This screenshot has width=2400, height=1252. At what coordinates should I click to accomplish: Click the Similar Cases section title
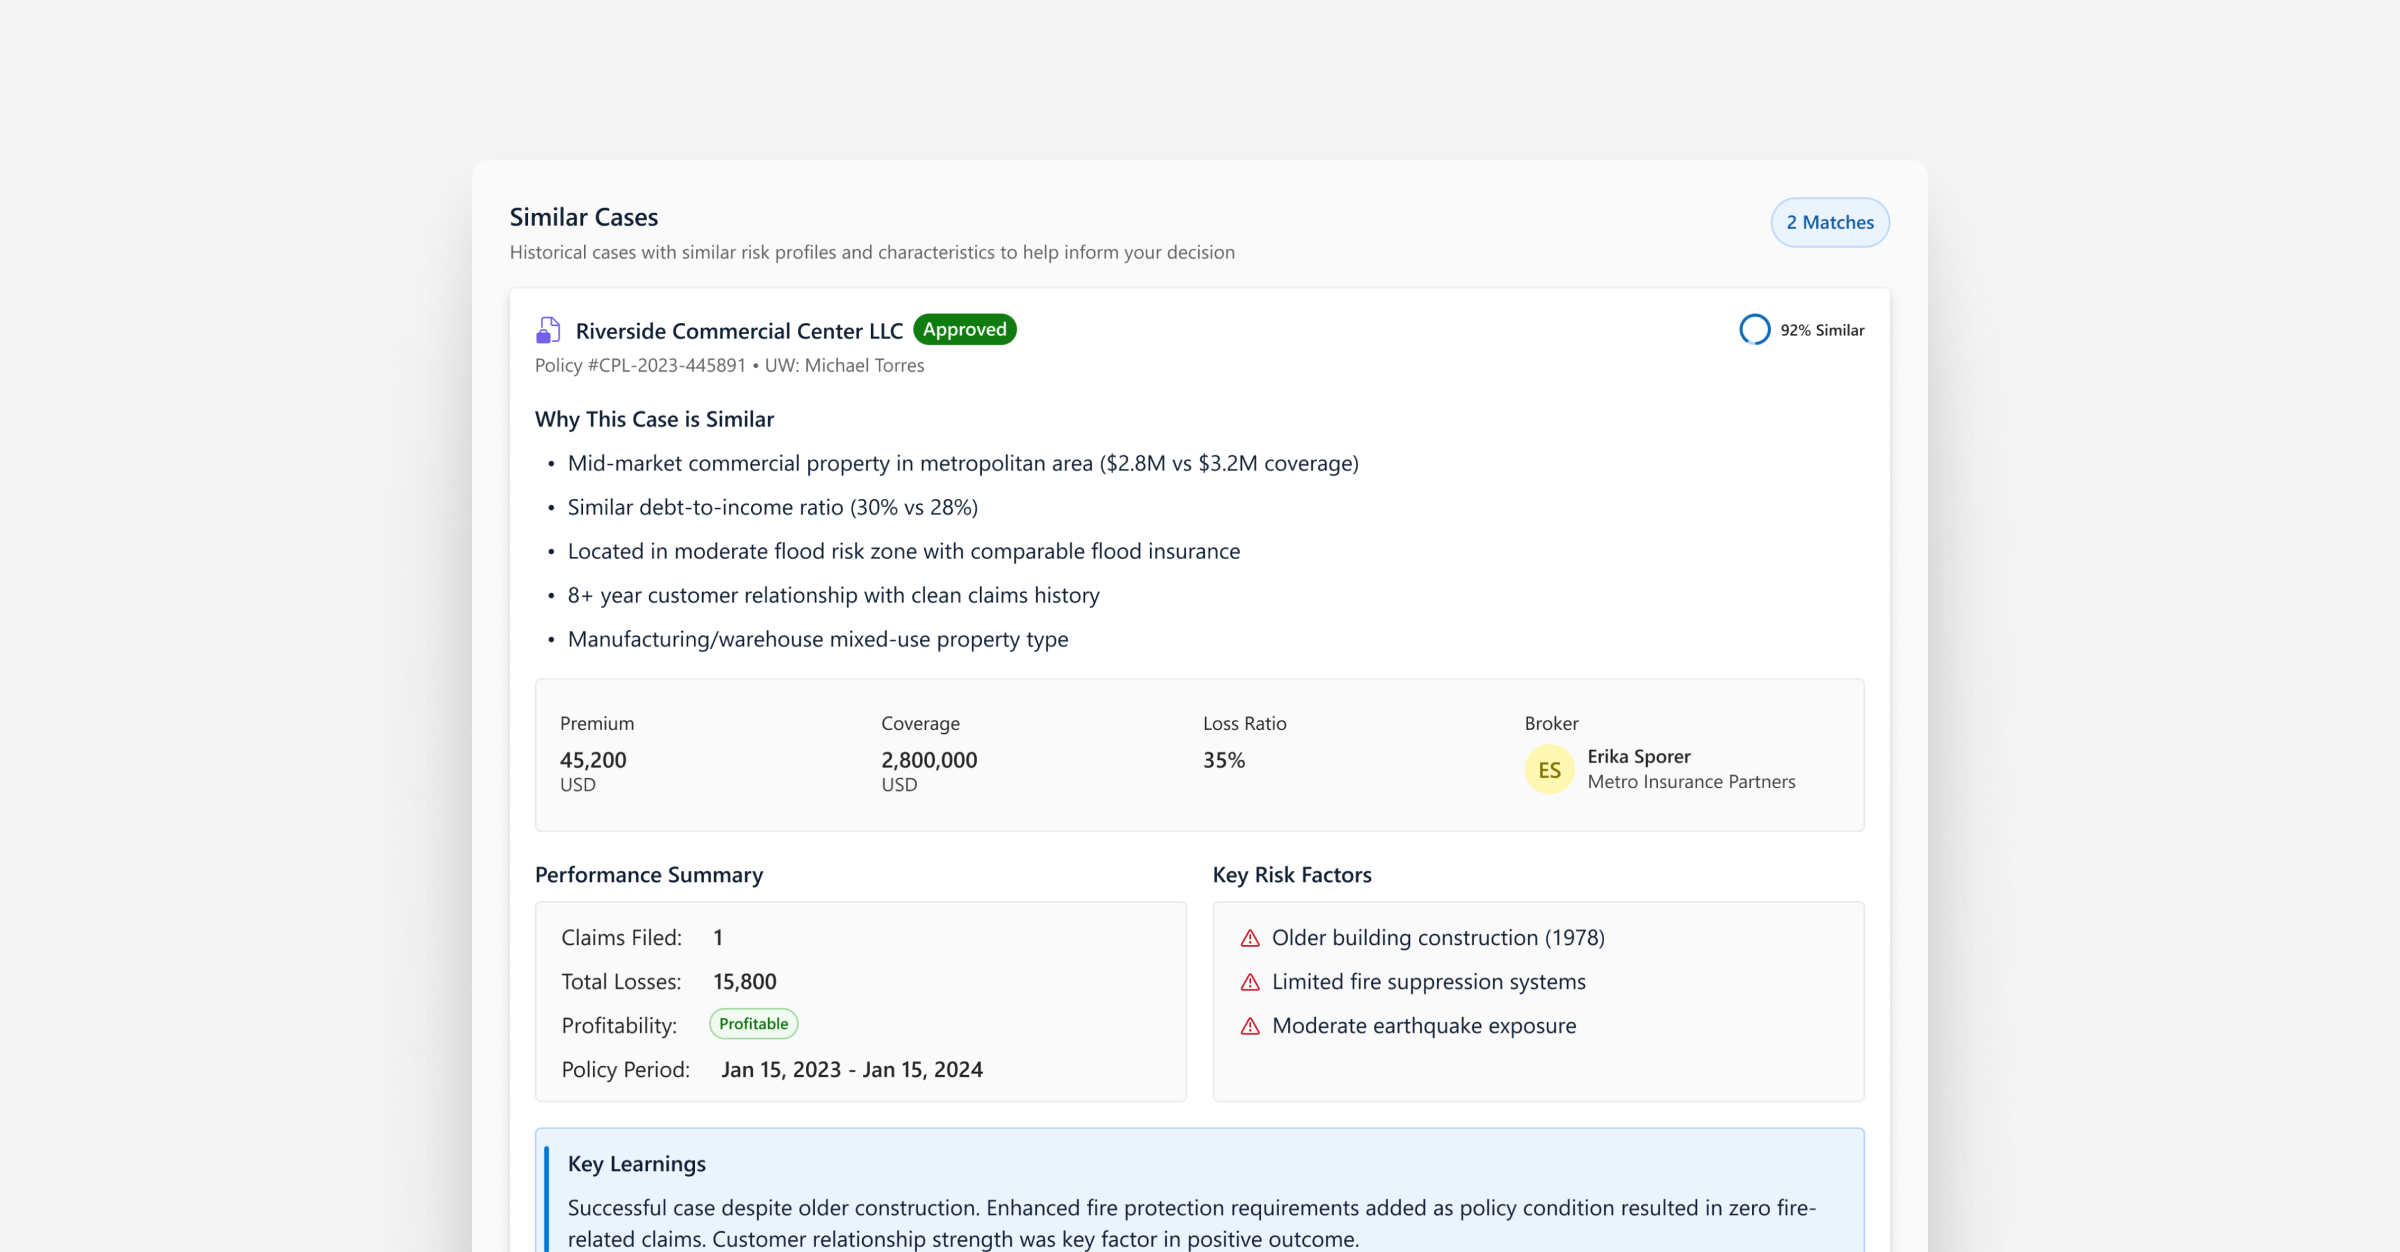pos(583,217)
